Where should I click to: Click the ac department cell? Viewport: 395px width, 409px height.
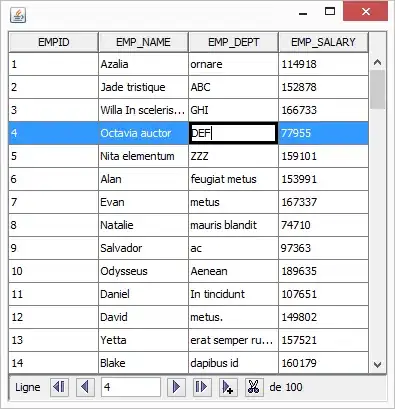[233, 248]
